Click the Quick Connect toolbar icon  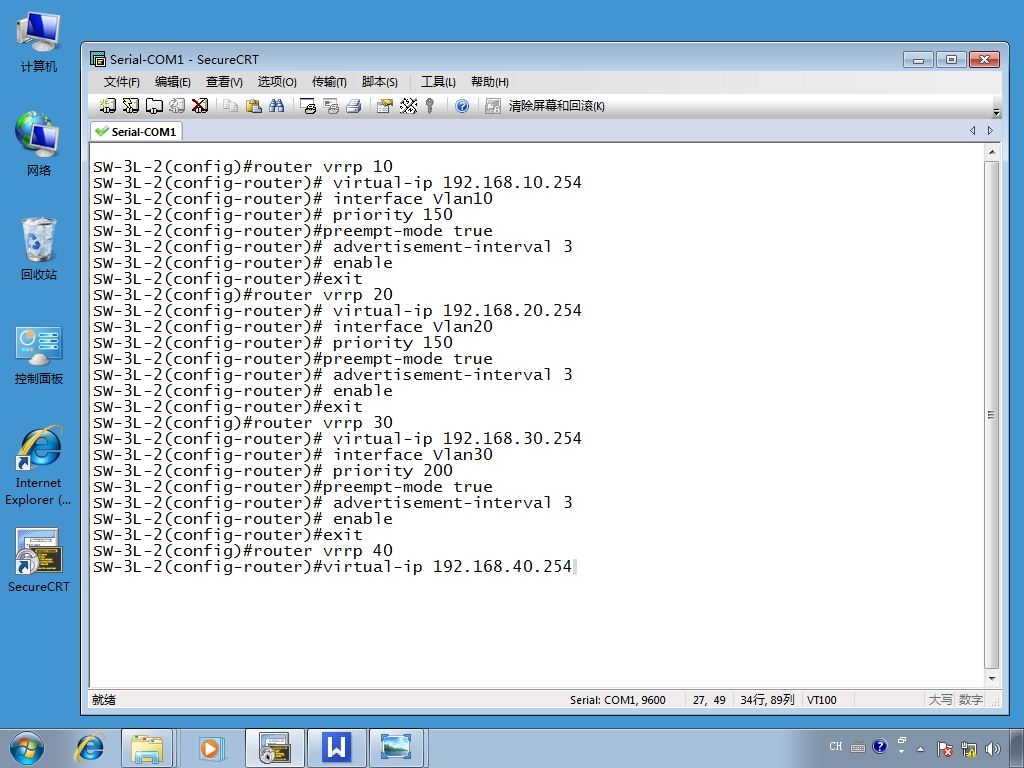[x=131, y=106]
